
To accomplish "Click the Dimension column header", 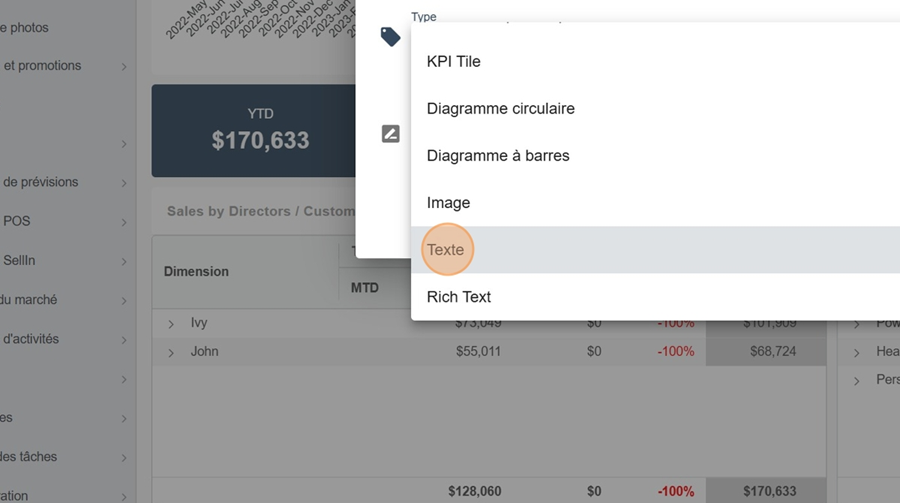I will [196, 271].
